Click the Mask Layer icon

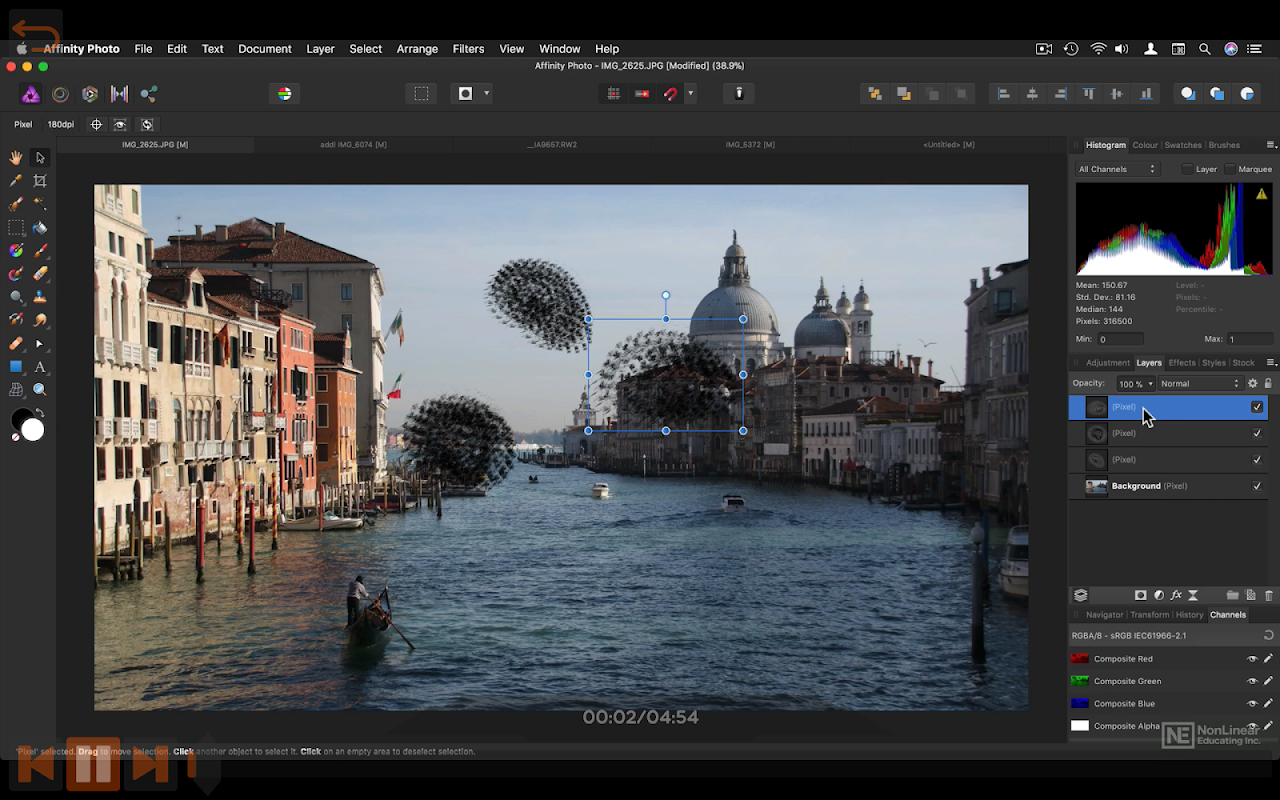[1140, 595]
